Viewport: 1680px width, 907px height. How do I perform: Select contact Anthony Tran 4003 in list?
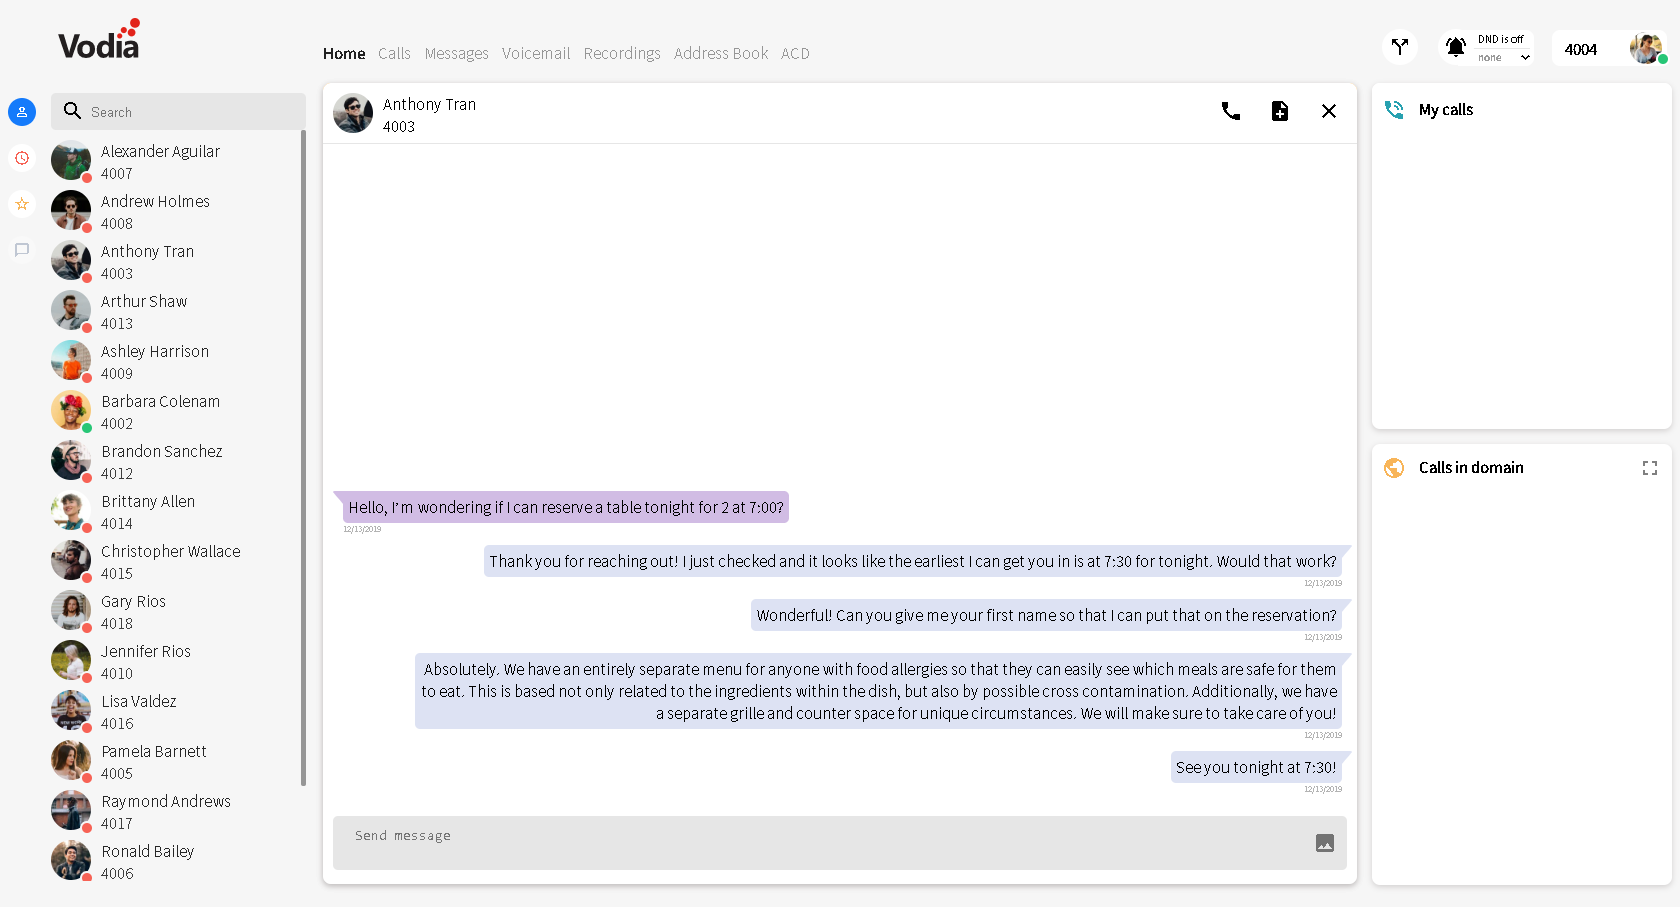point(176,262)
